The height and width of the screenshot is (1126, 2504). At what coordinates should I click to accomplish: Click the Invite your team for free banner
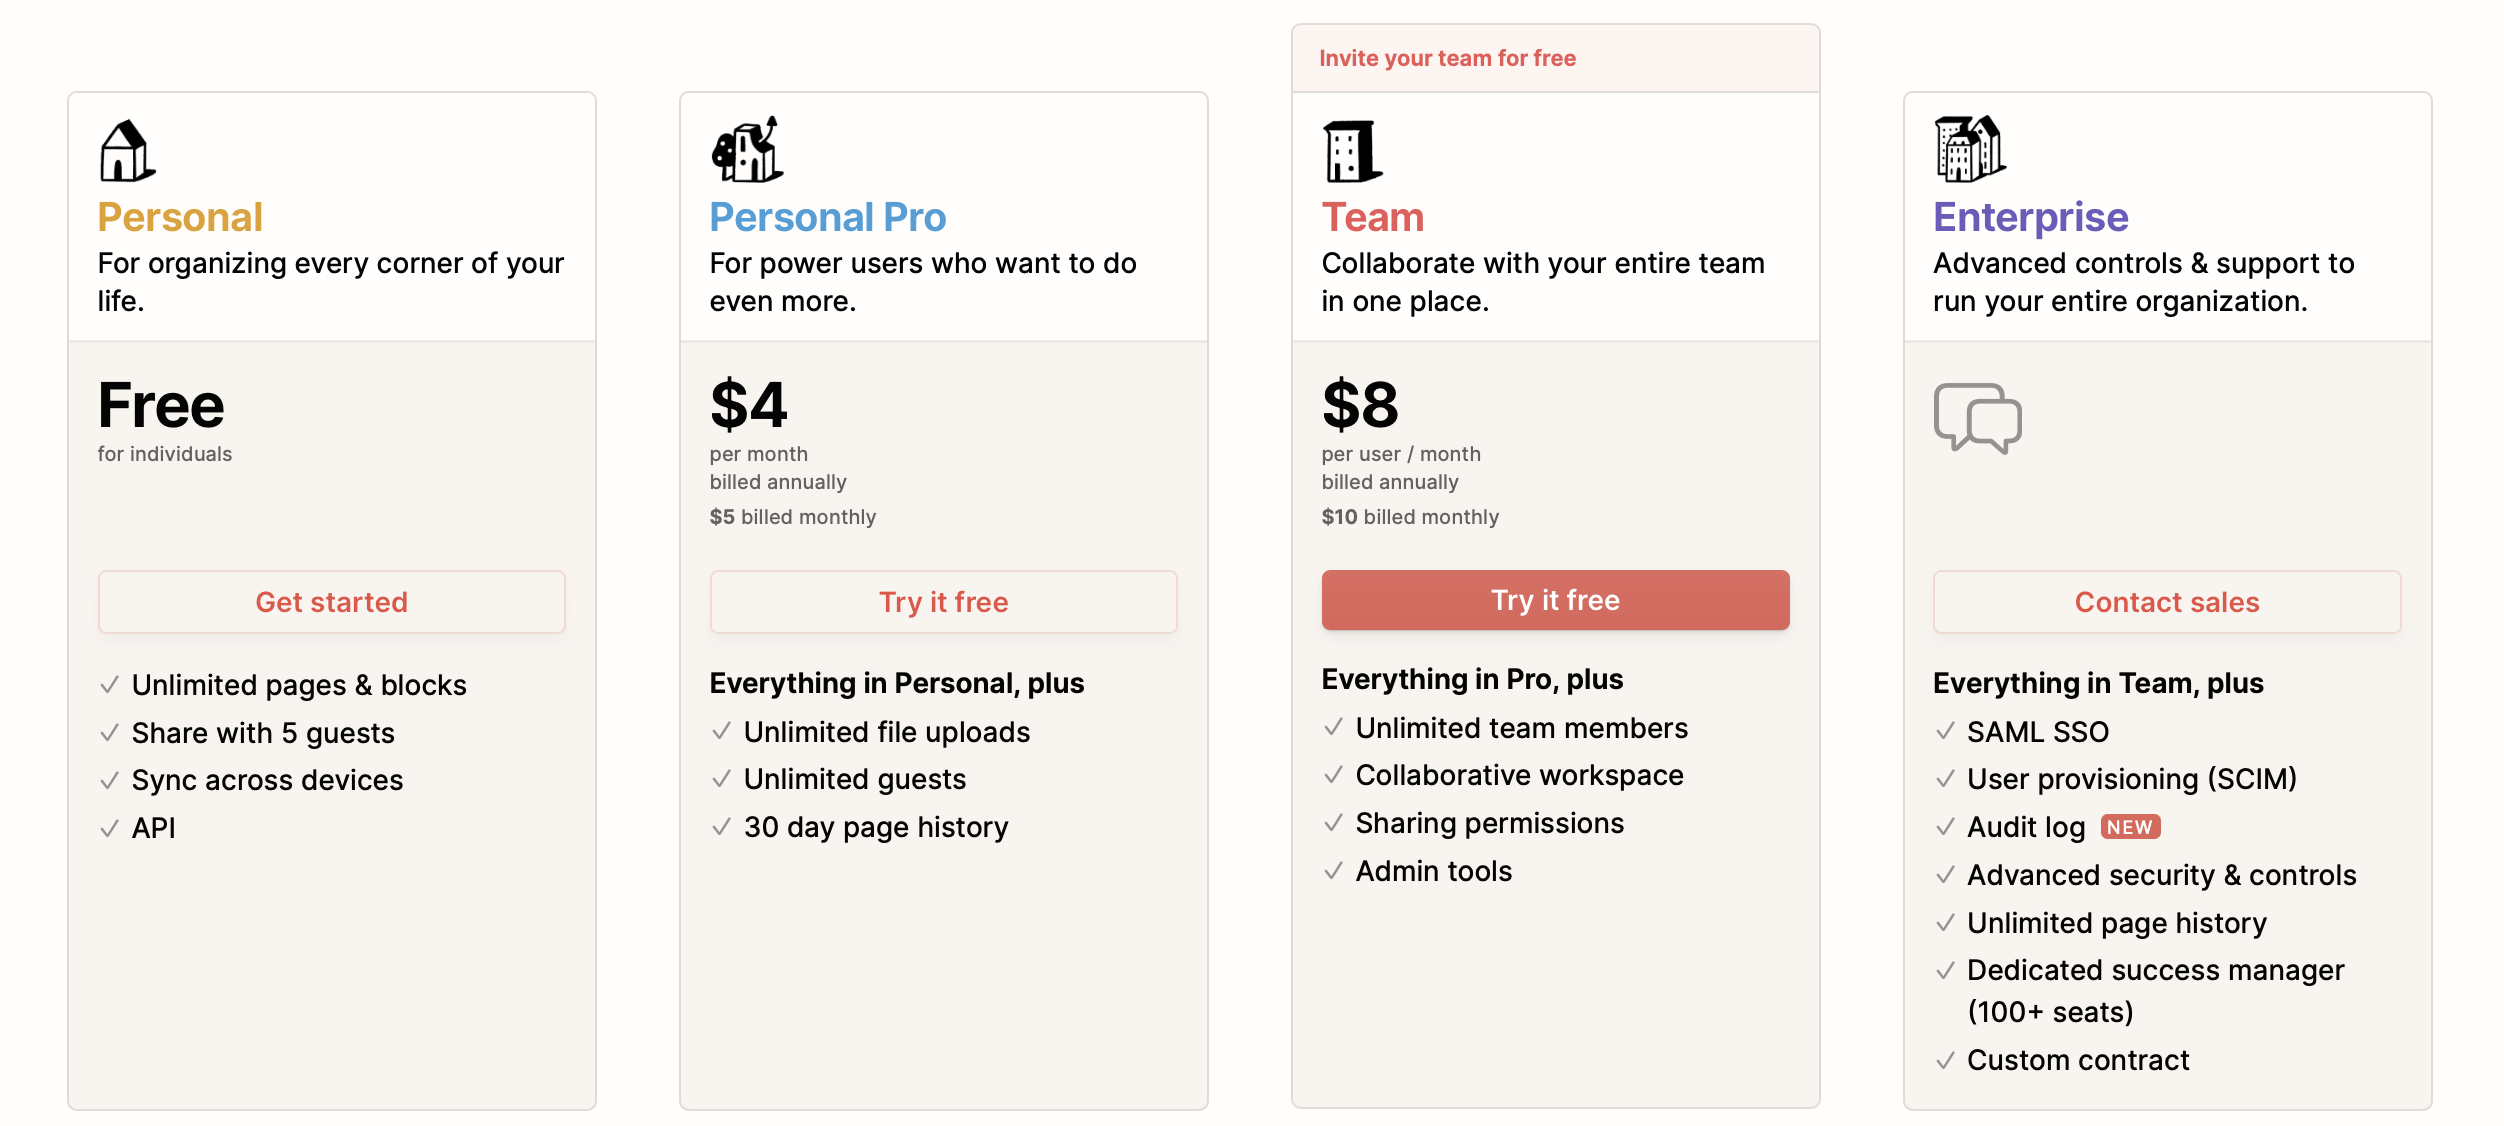point(1556,58)
